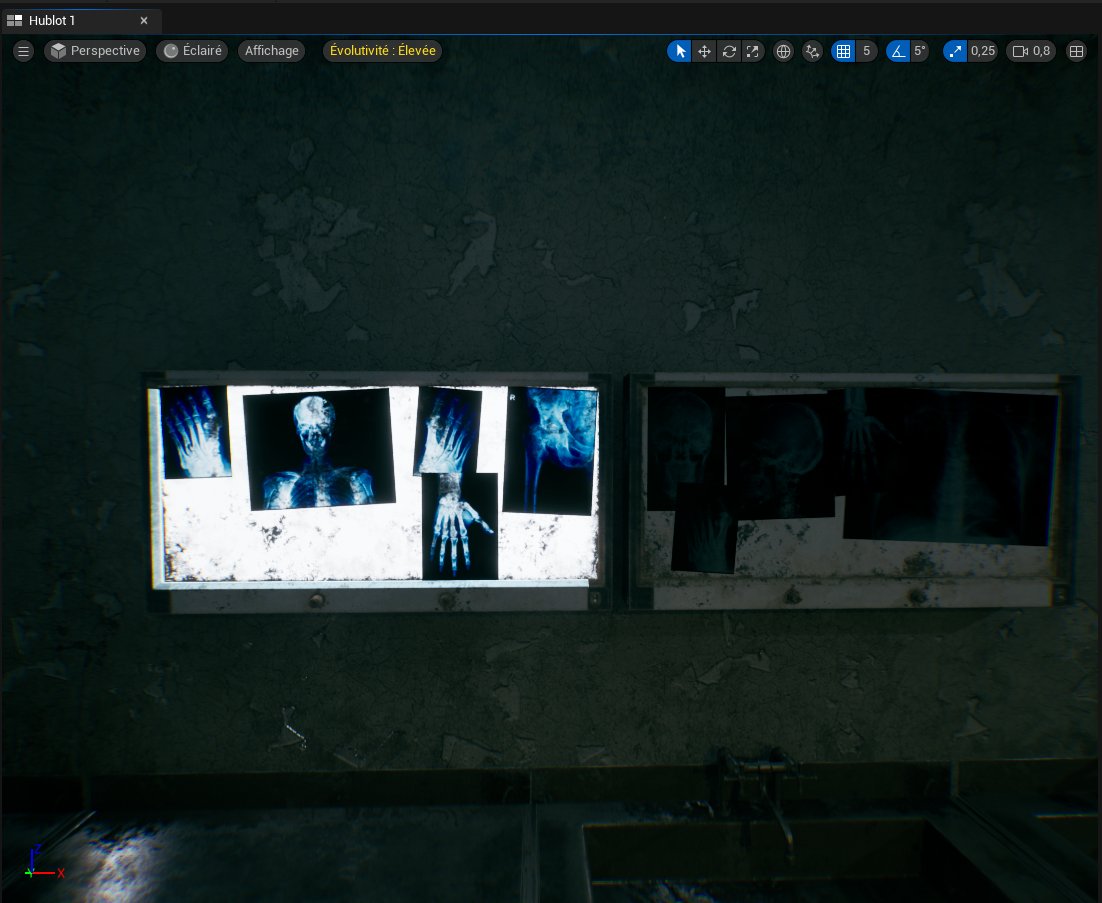Open the viewport options hamburger menu
Image resolution: width=1102 pixels, height=903 pixels.
pyautogui.click(x=23, y=51)
